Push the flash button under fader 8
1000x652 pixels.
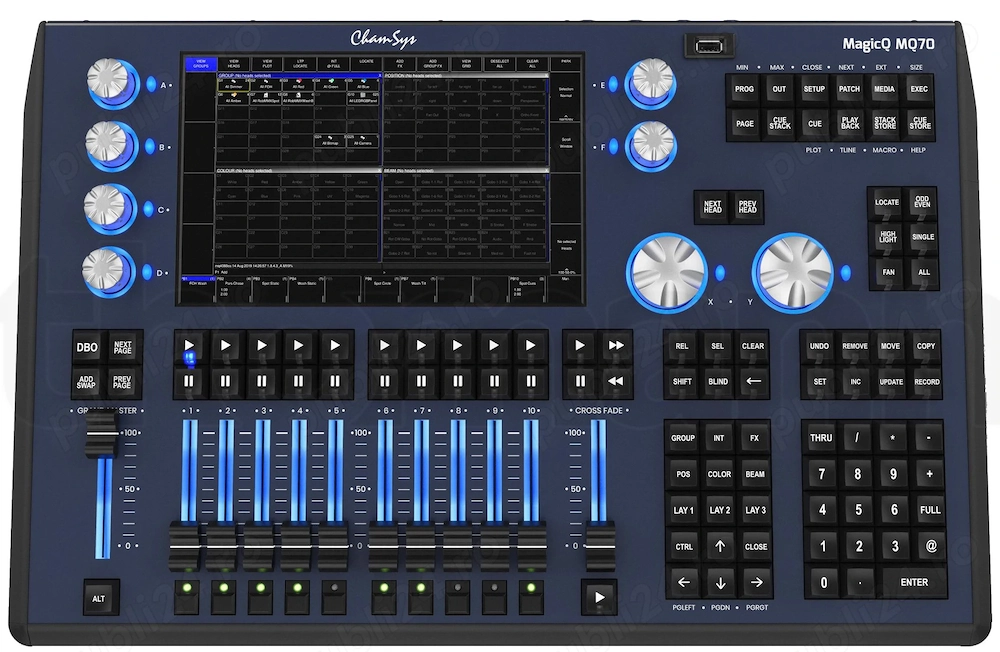457,596
